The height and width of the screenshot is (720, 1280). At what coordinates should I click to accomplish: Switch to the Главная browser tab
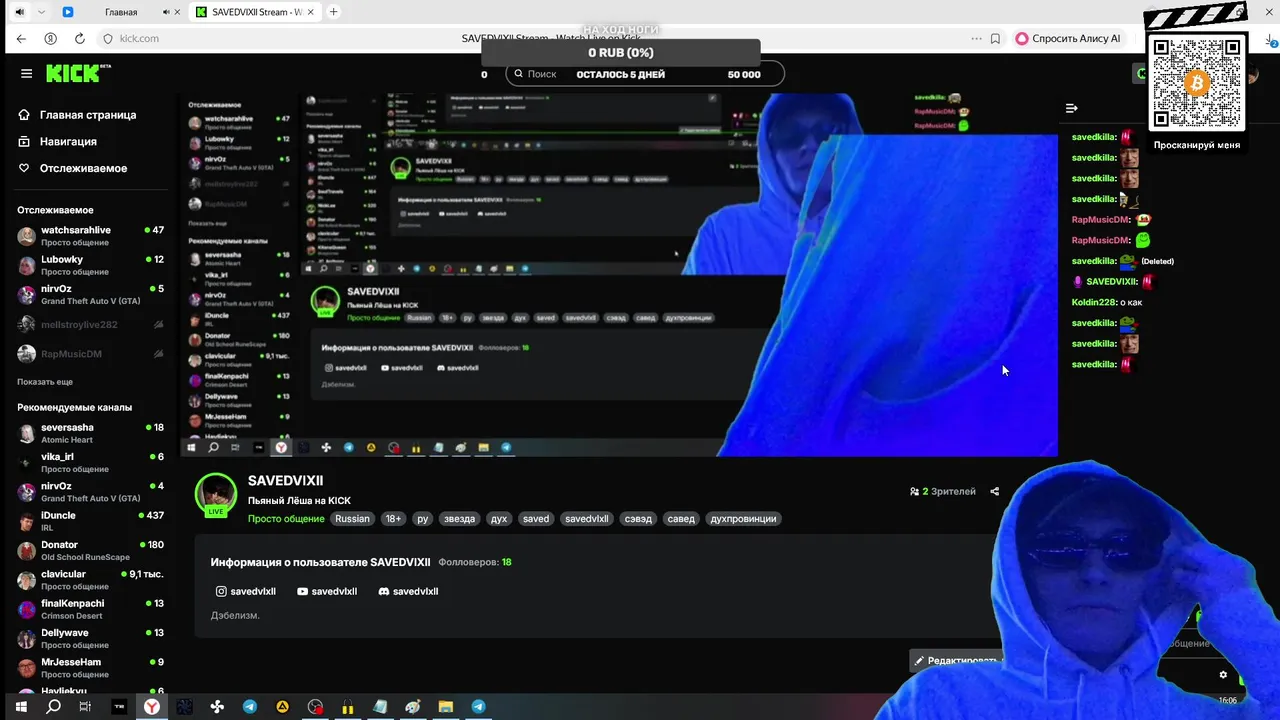[x=121, y=12]
